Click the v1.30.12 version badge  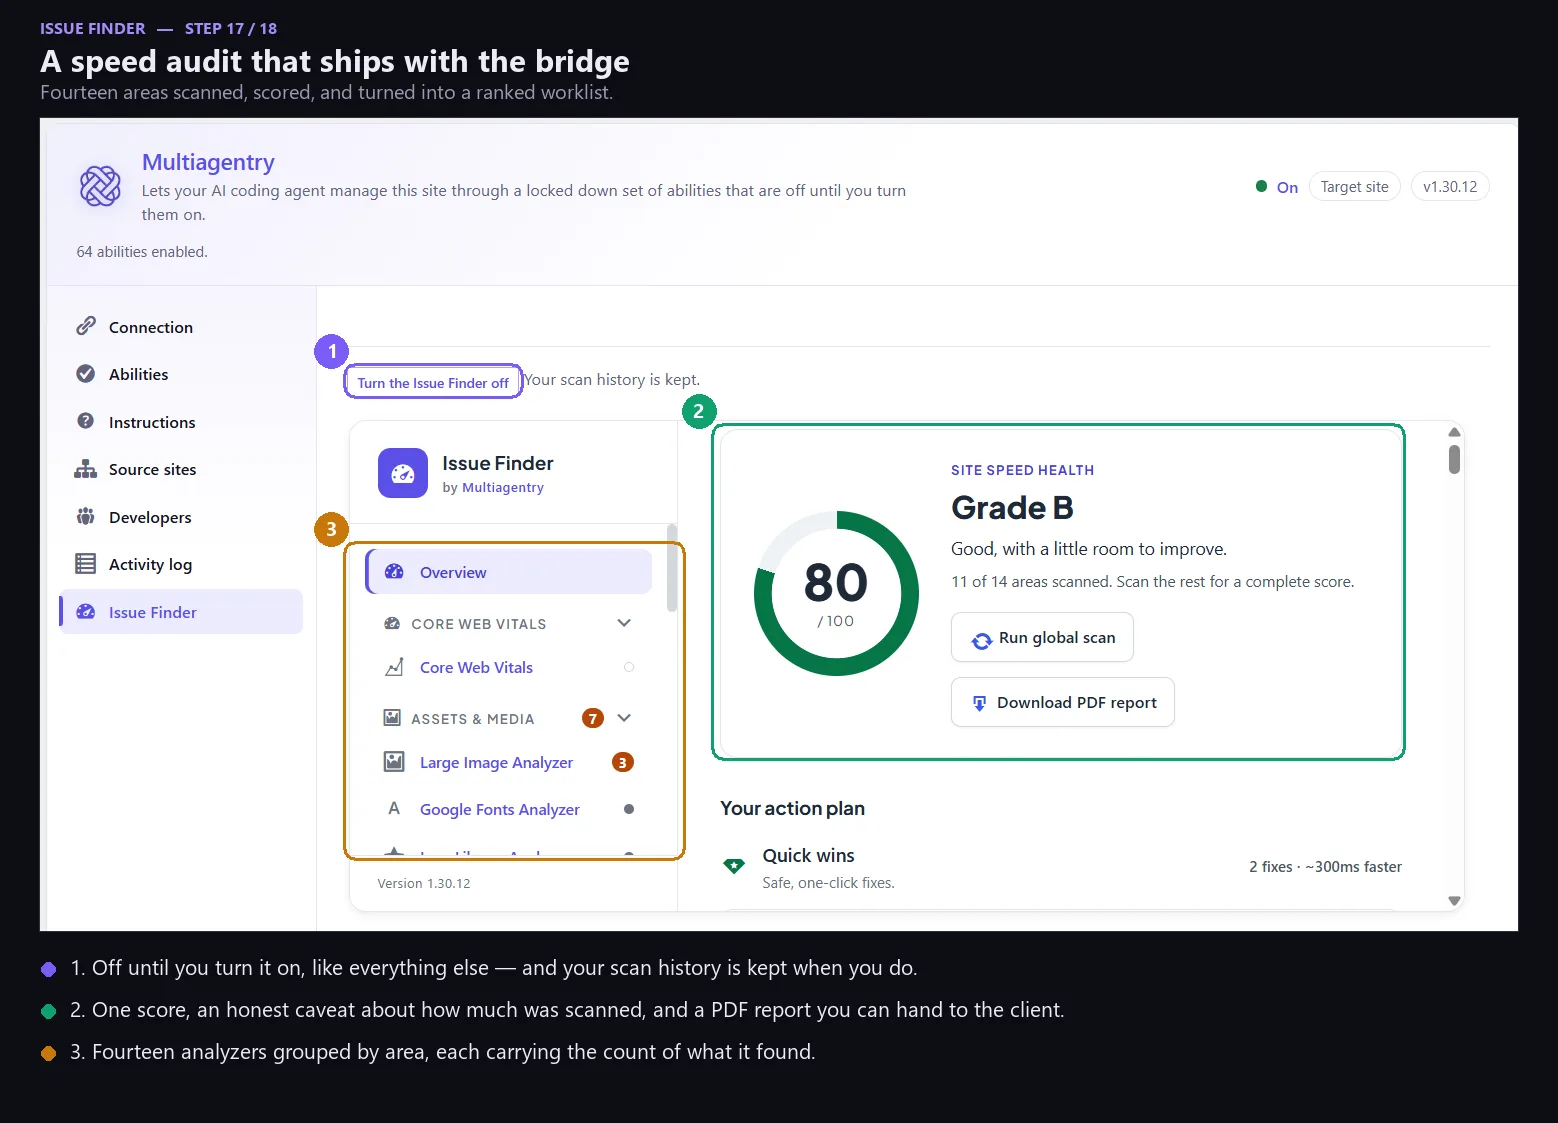[1450, 187]
